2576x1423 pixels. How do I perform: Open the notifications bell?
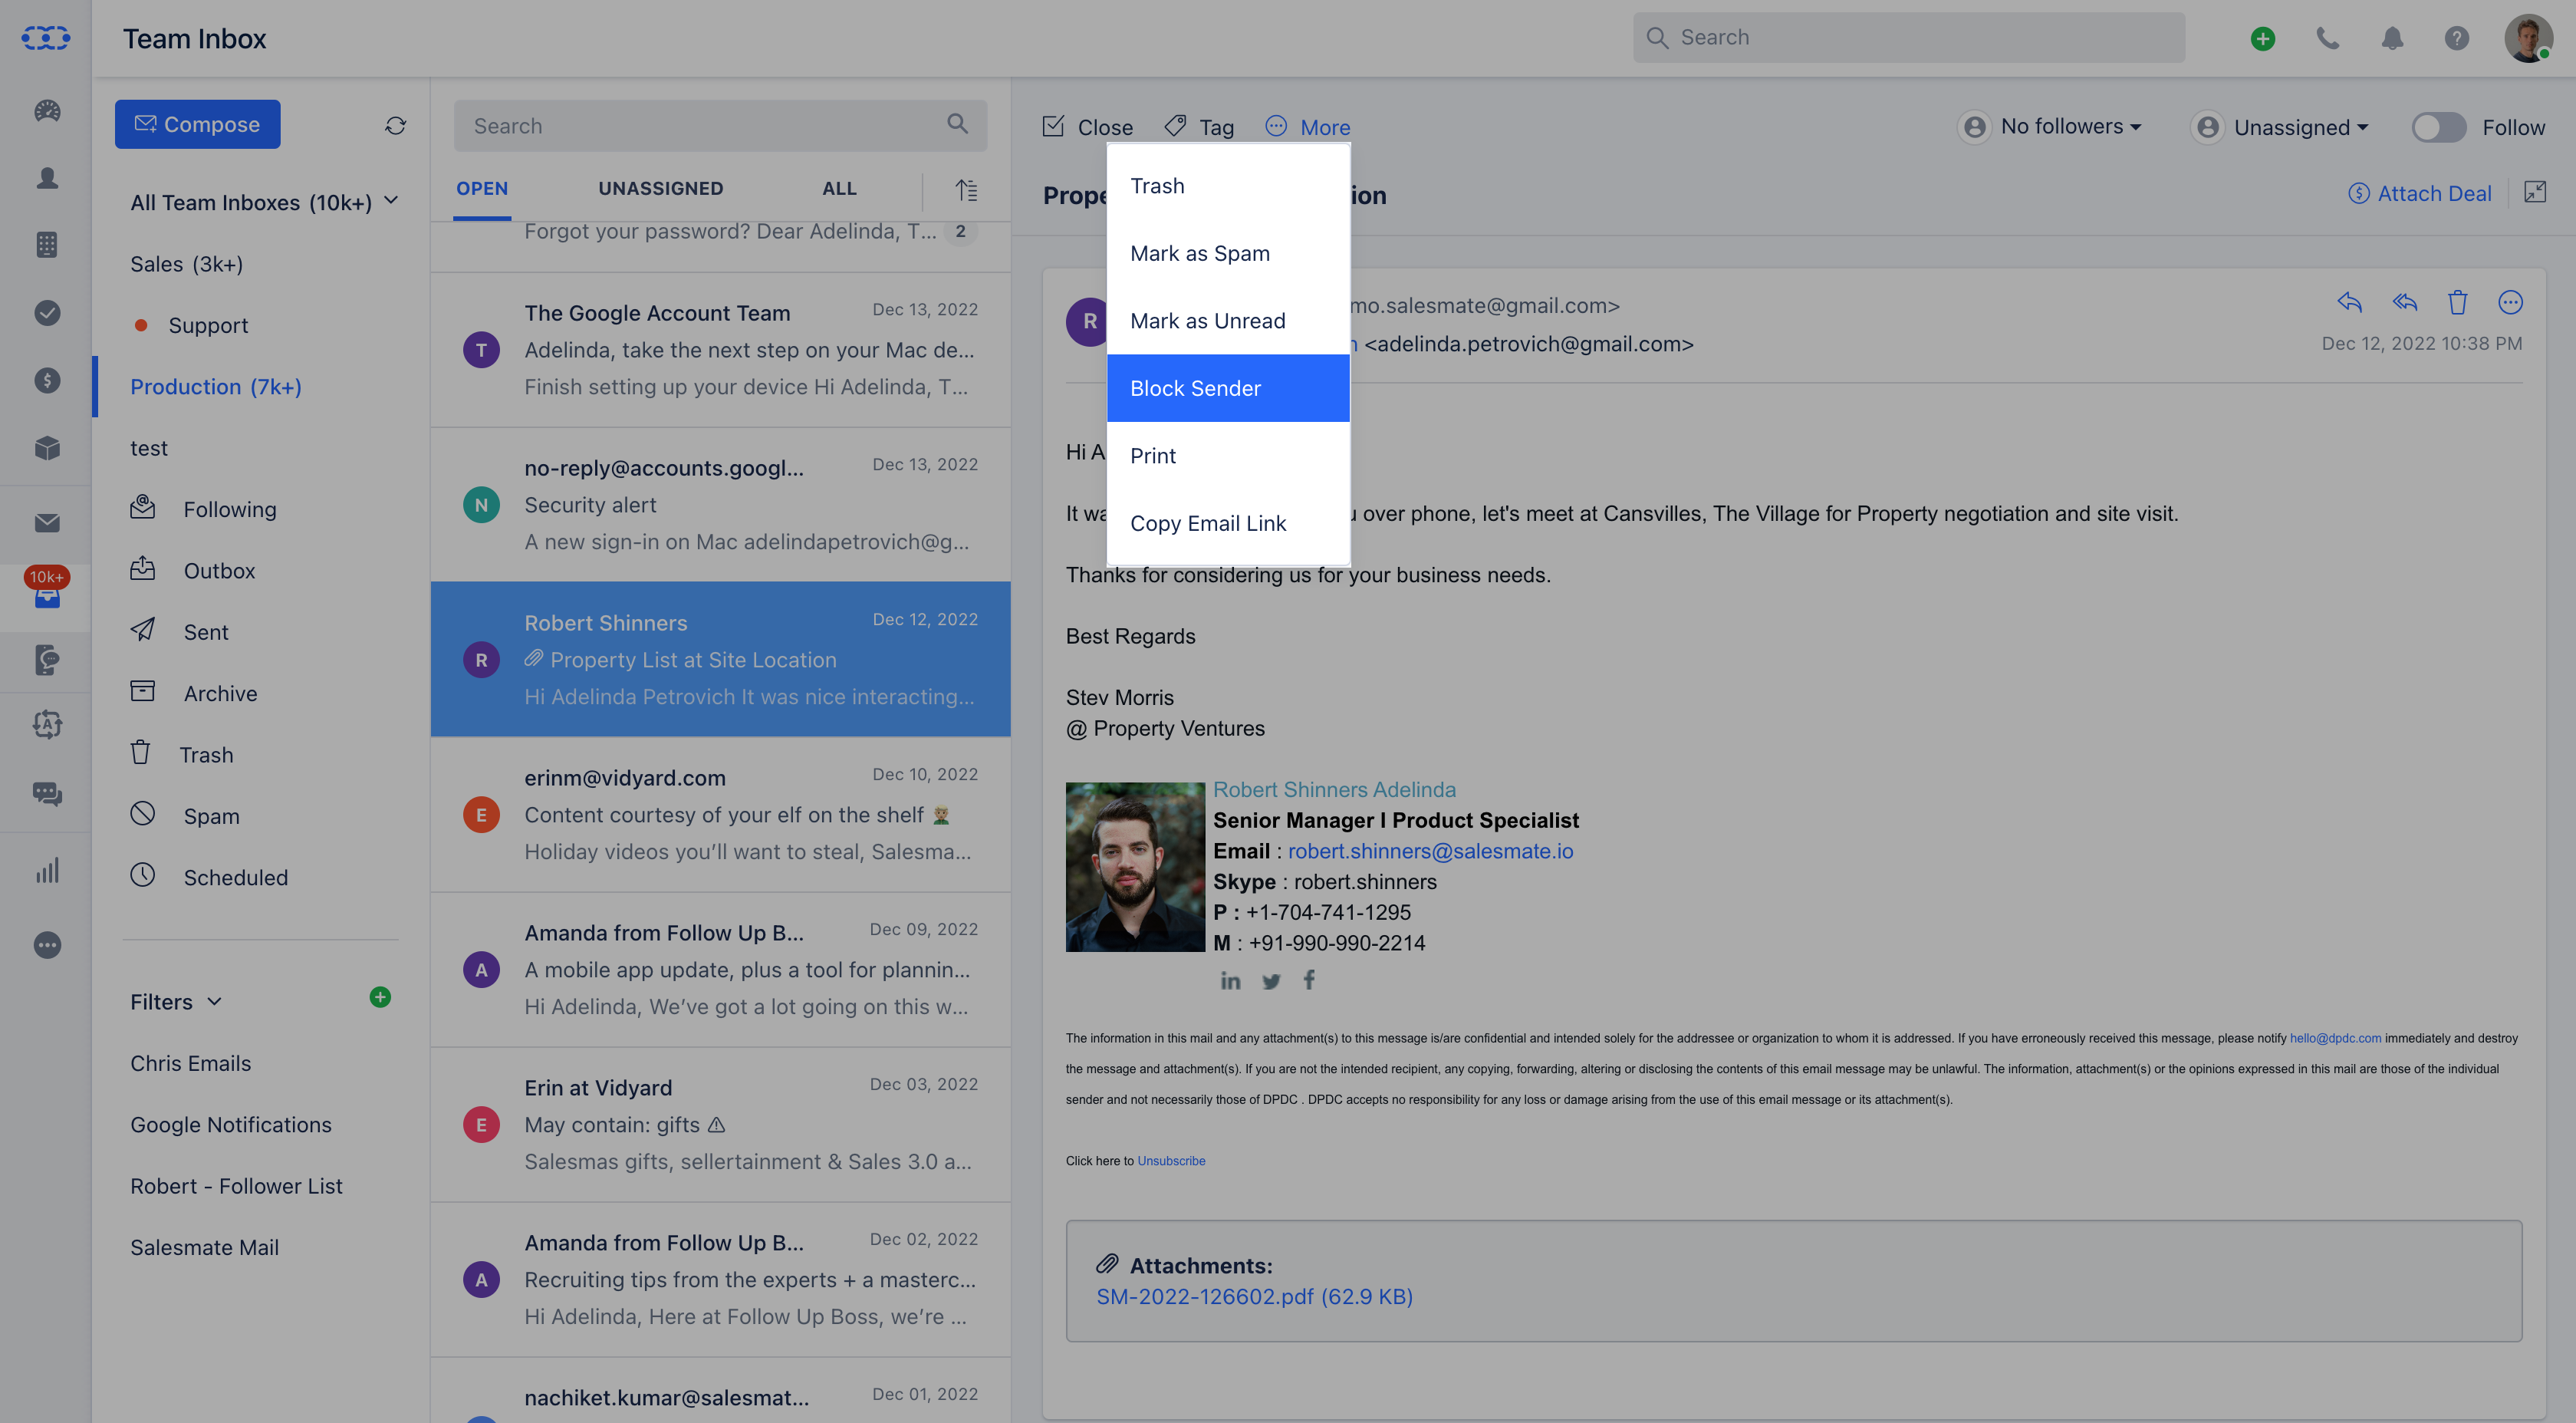pos(2392,38)
